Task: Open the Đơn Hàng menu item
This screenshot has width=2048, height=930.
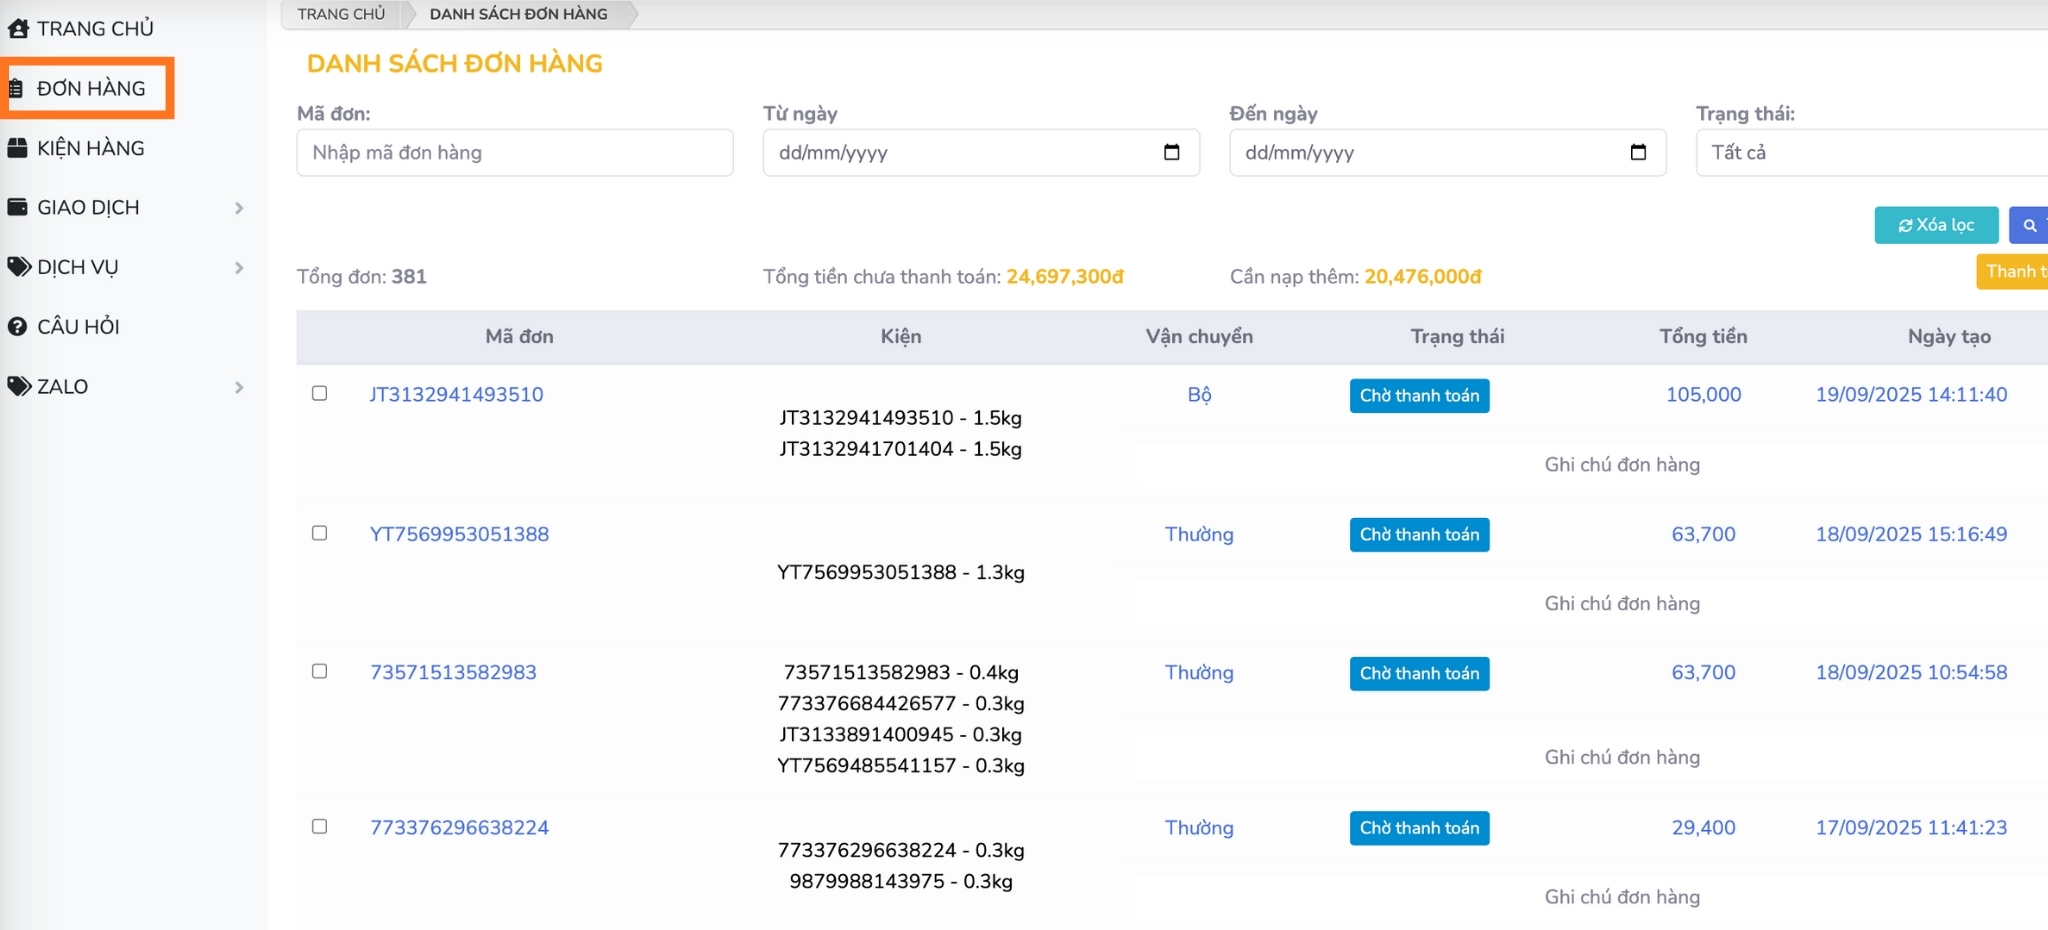Action: [90, 88]
